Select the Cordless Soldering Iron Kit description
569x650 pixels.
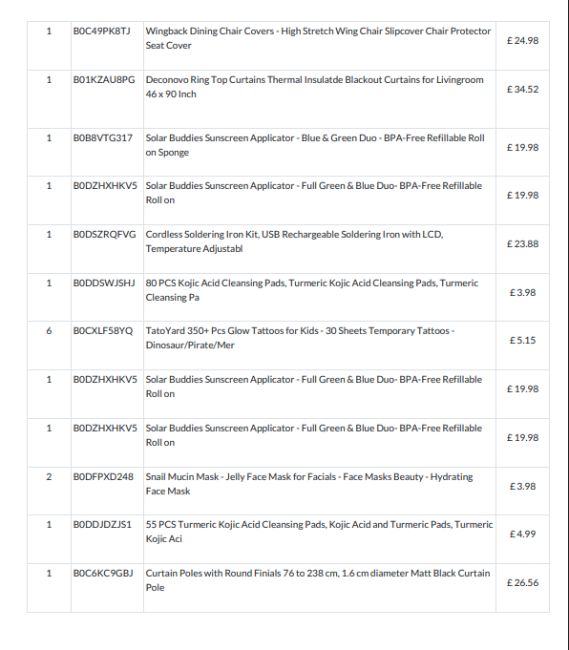(294, 241)
